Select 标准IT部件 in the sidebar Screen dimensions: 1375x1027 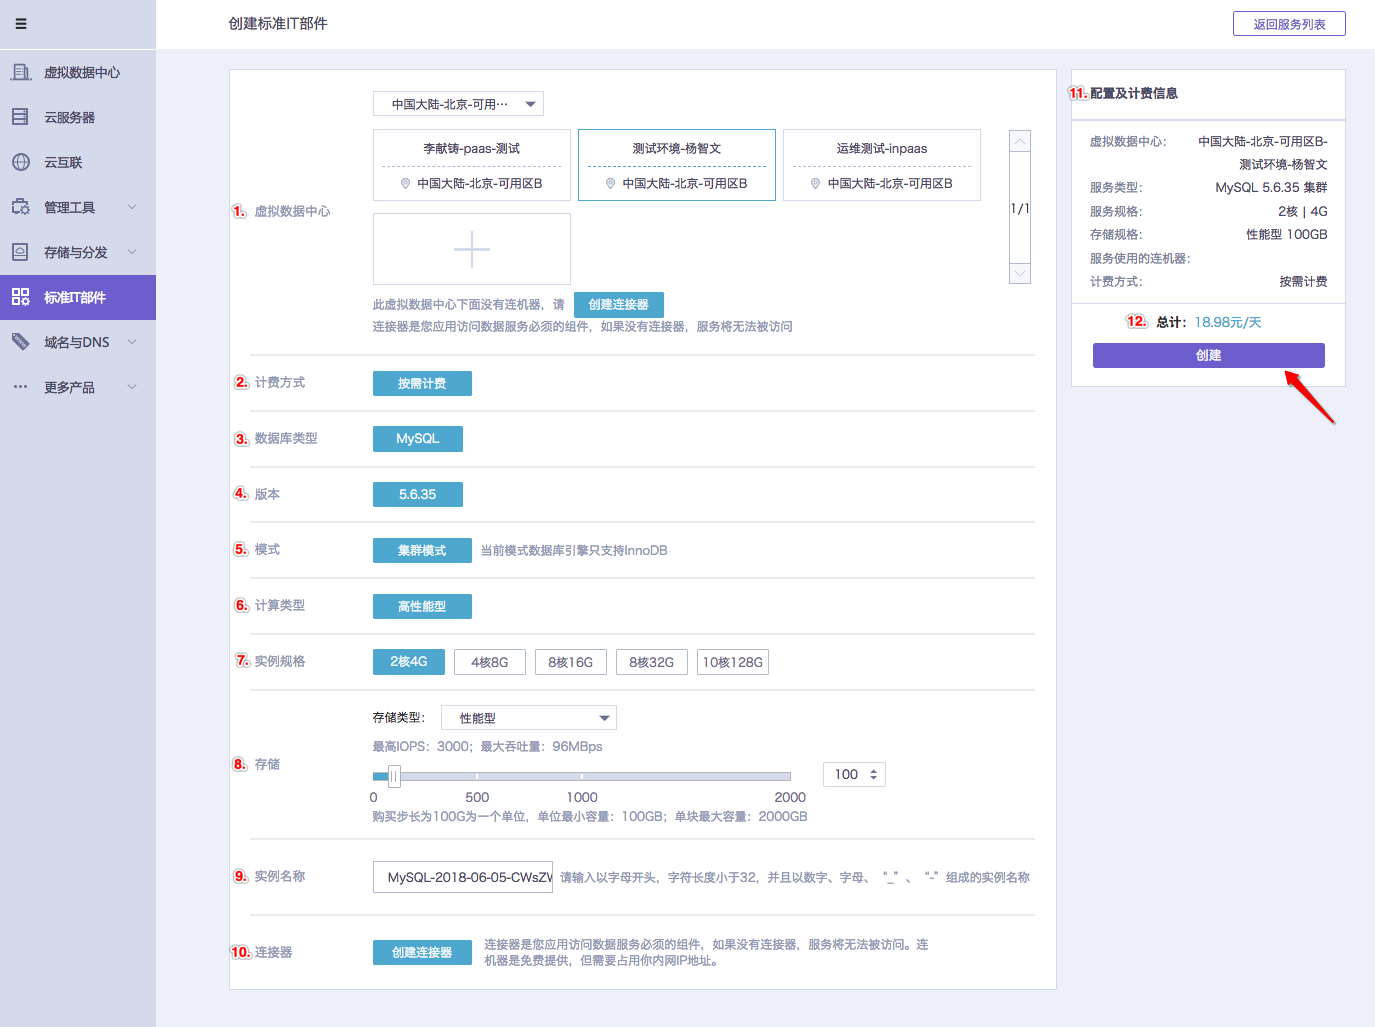click(75, 297)
